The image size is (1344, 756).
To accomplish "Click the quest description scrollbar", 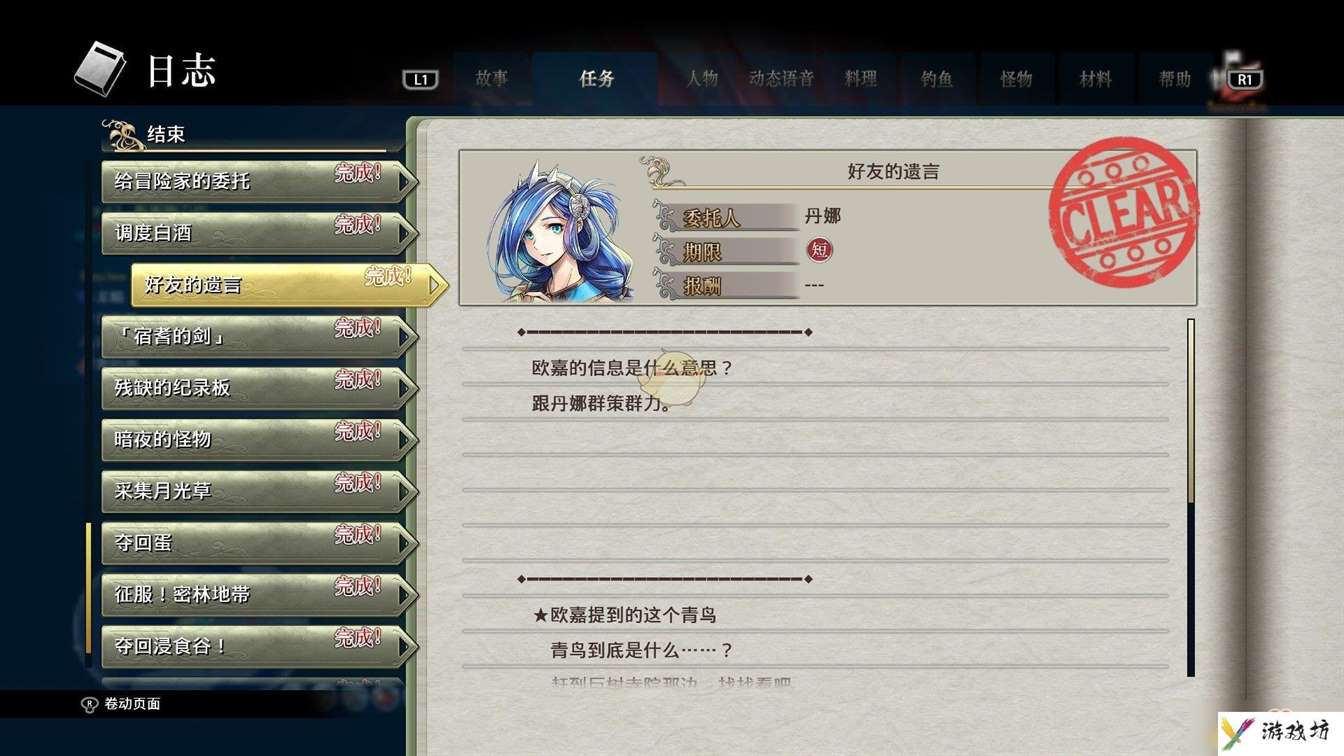I will tap(1191, 497).
